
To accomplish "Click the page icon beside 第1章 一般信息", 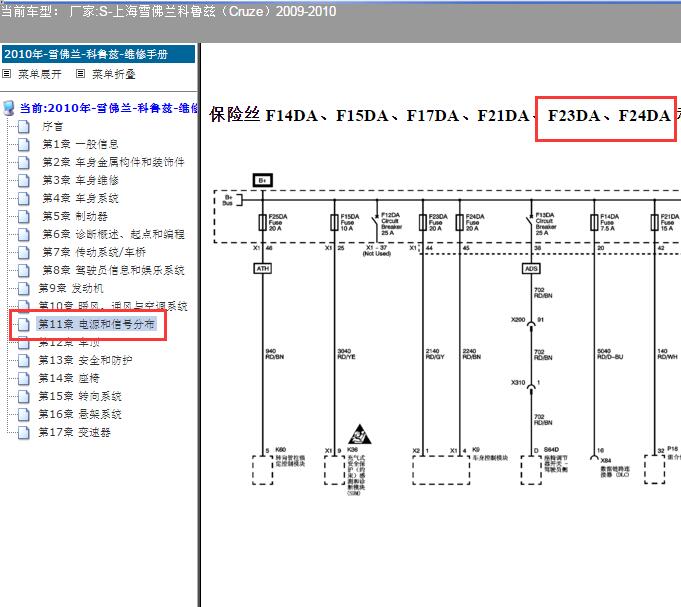I will click(24, 145).
